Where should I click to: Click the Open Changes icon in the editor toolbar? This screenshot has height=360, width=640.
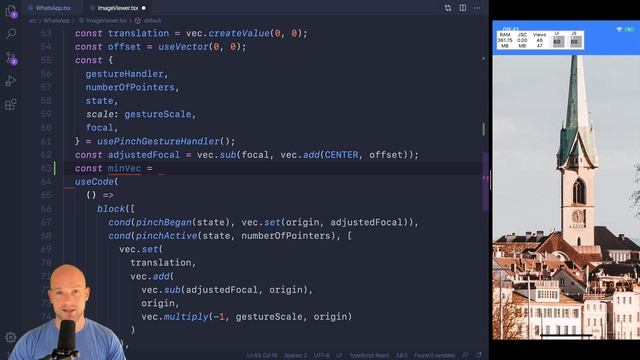coord(448,8)
